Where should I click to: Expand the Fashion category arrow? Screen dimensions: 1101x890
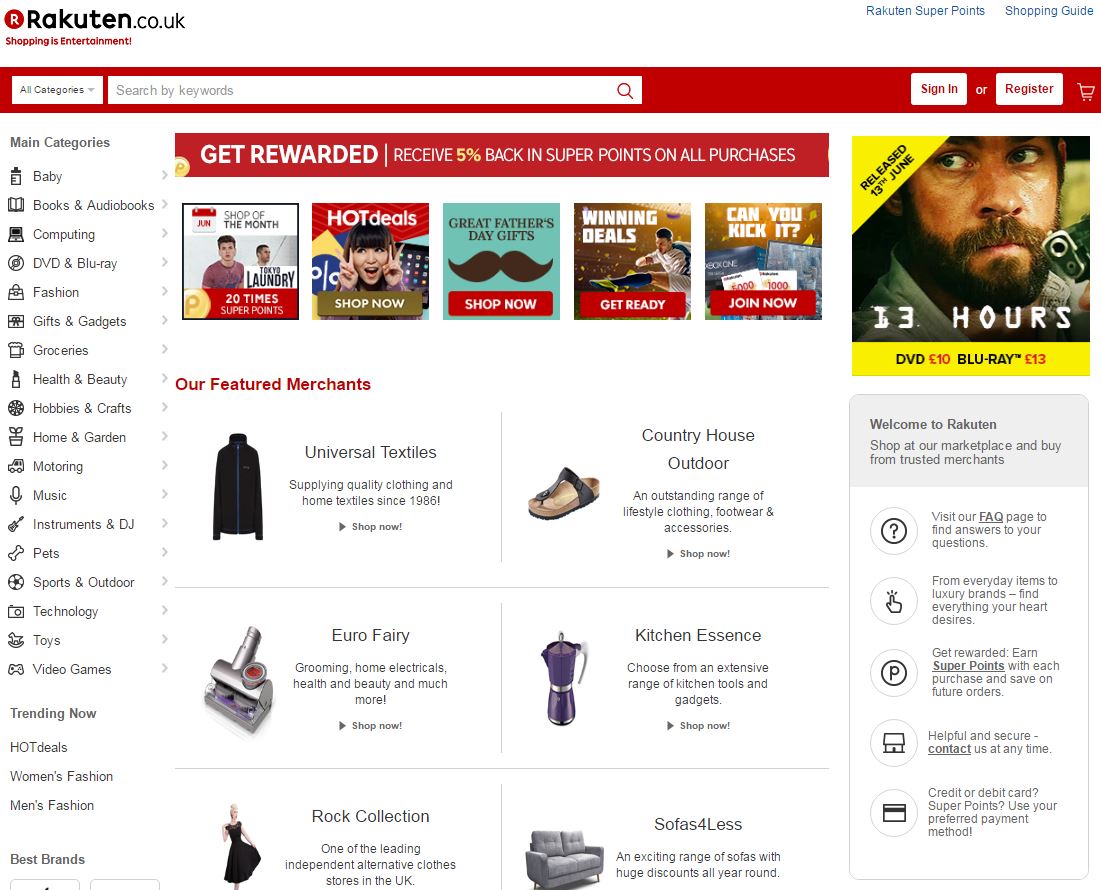164,291
